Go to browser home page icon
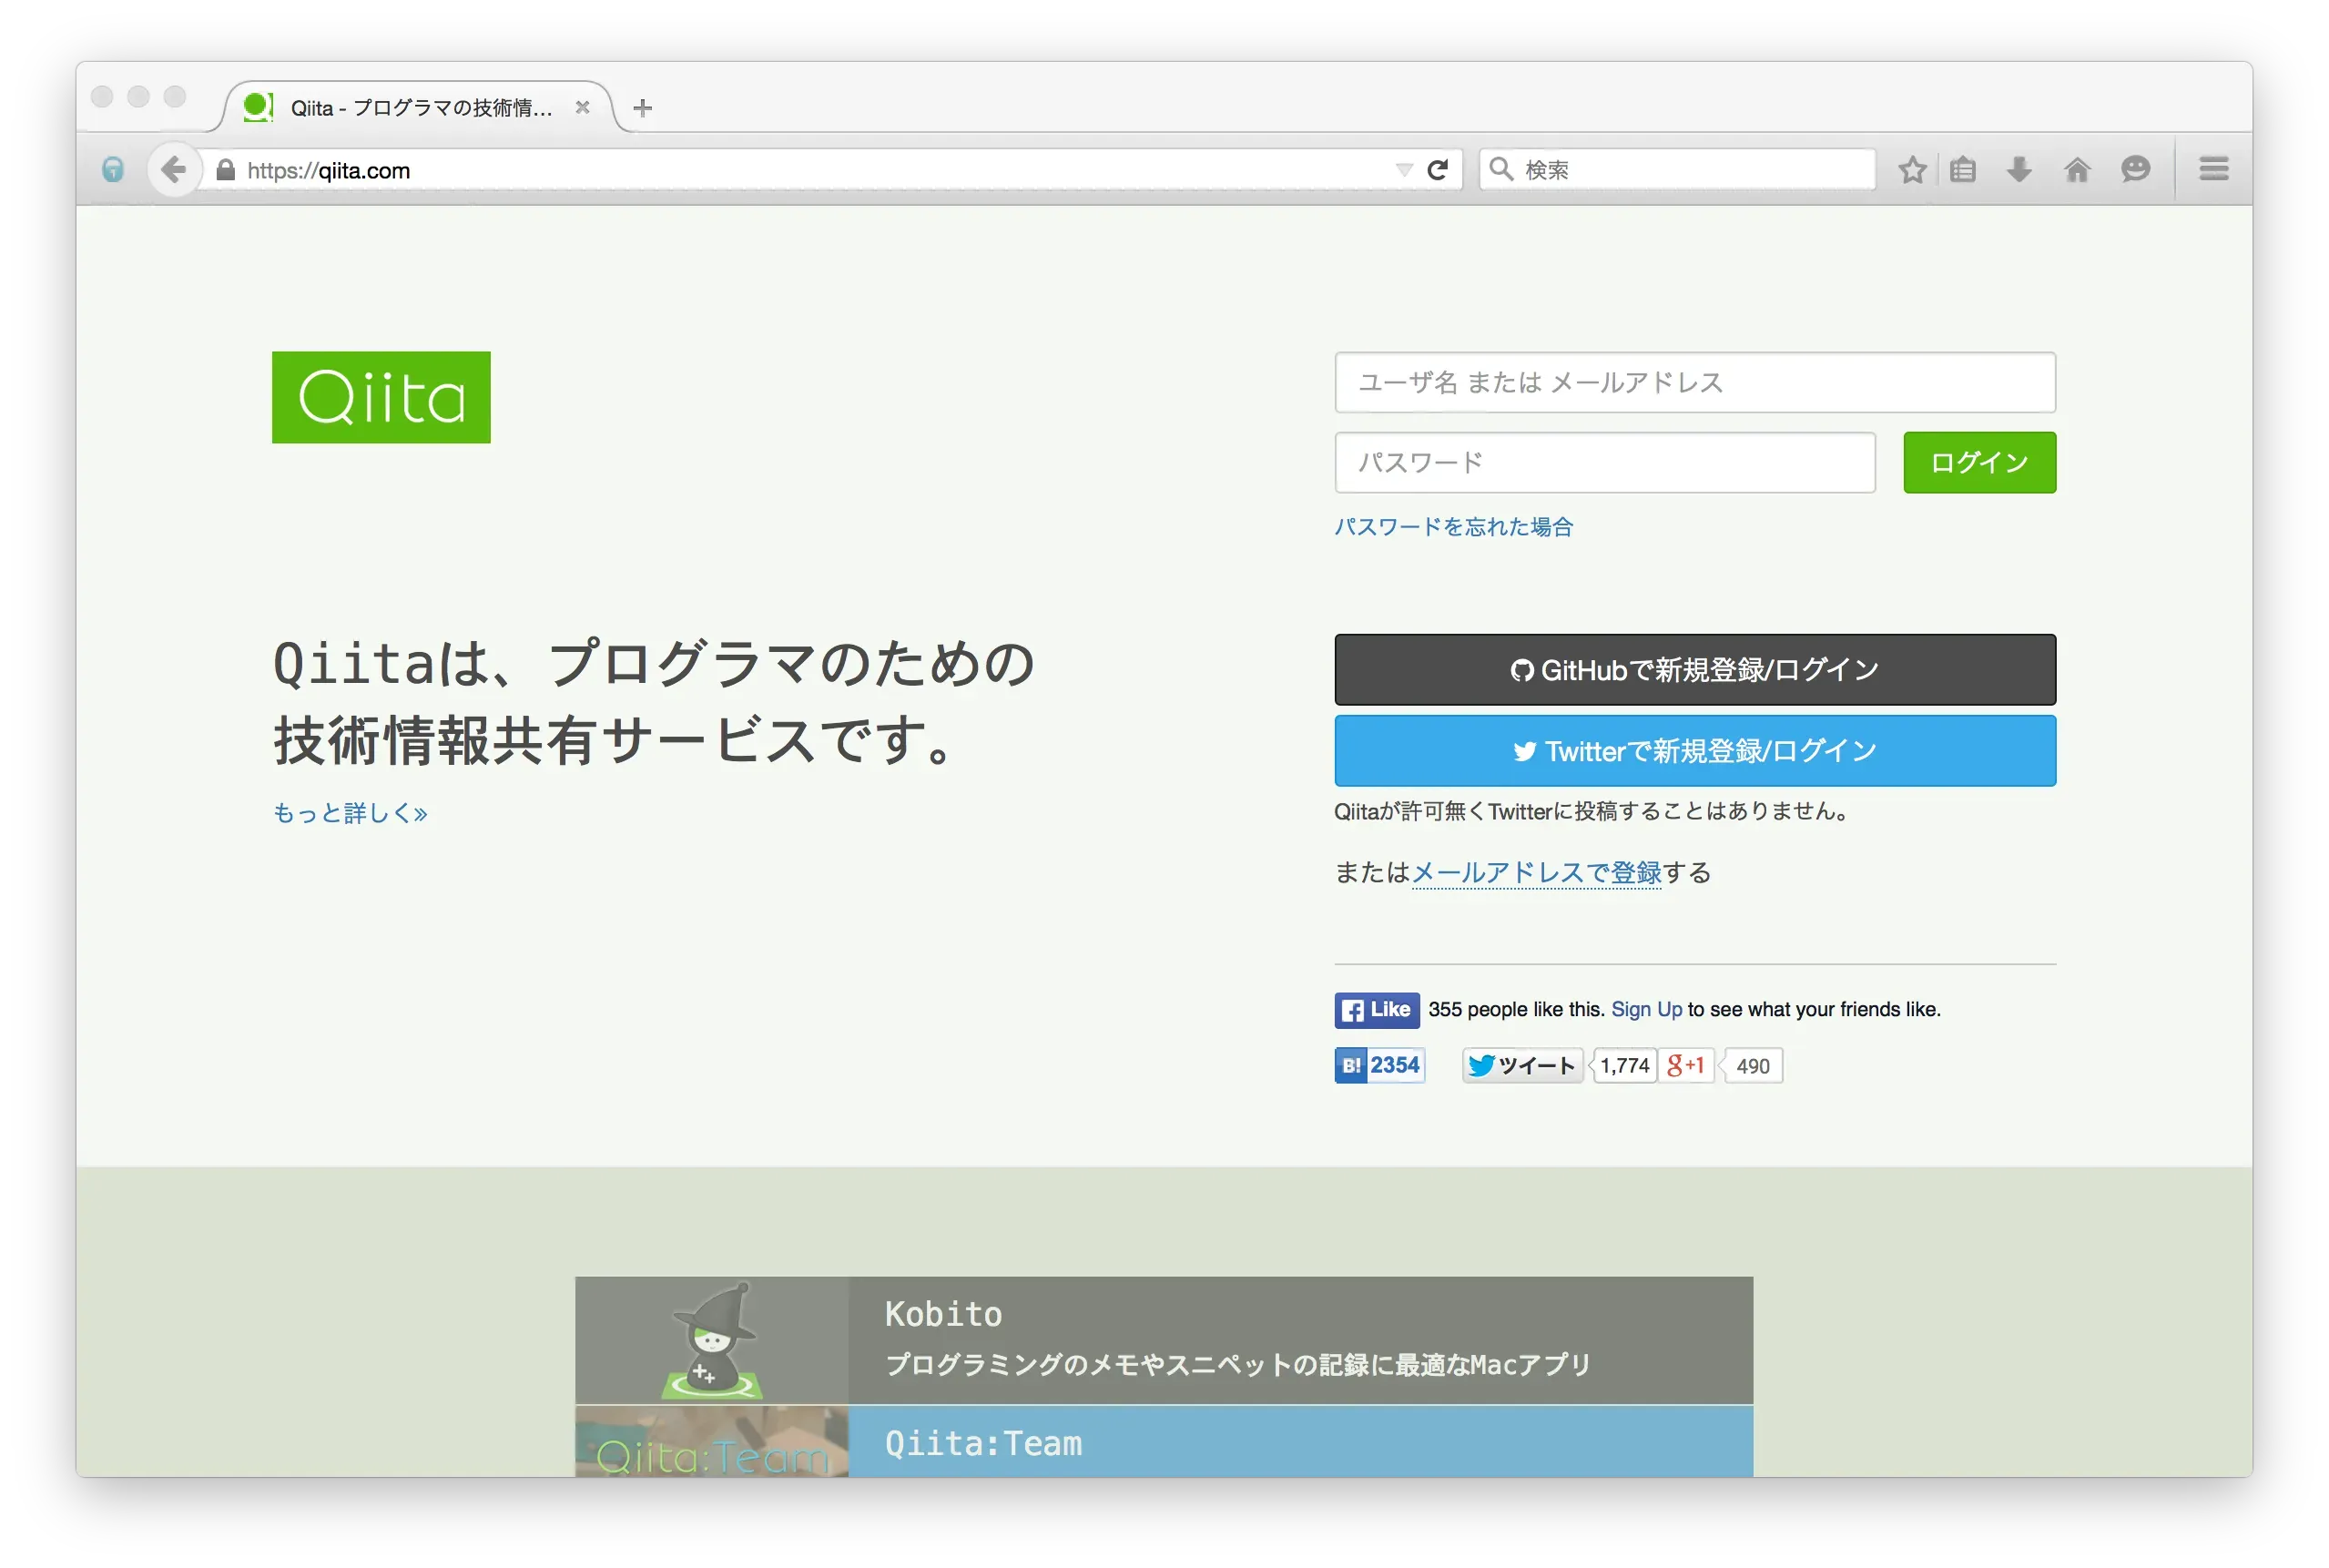 (x=2077, y=170)
